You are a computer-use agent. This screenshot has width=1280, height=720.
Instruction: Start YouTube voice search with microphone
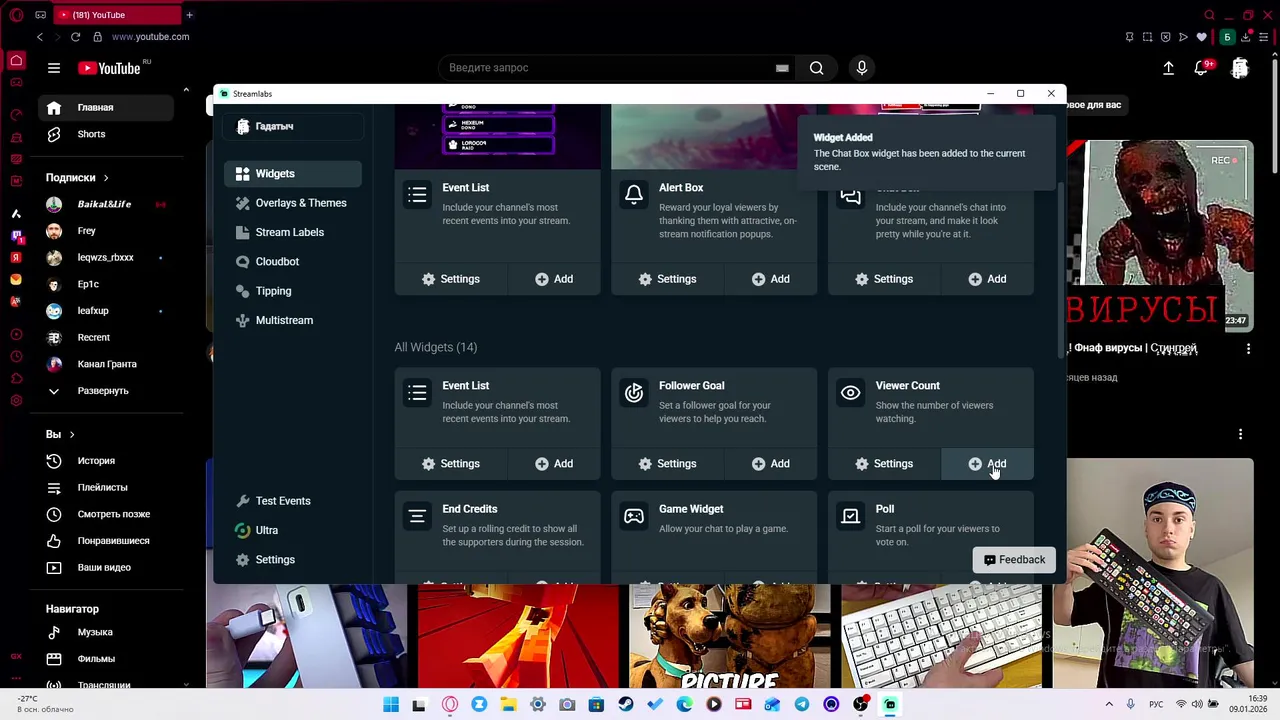(862, 68)
